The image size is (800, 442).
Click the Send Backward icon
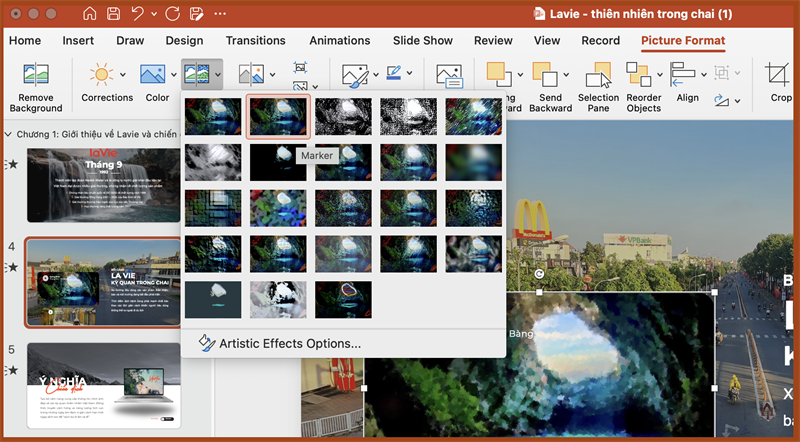(545, 75)
